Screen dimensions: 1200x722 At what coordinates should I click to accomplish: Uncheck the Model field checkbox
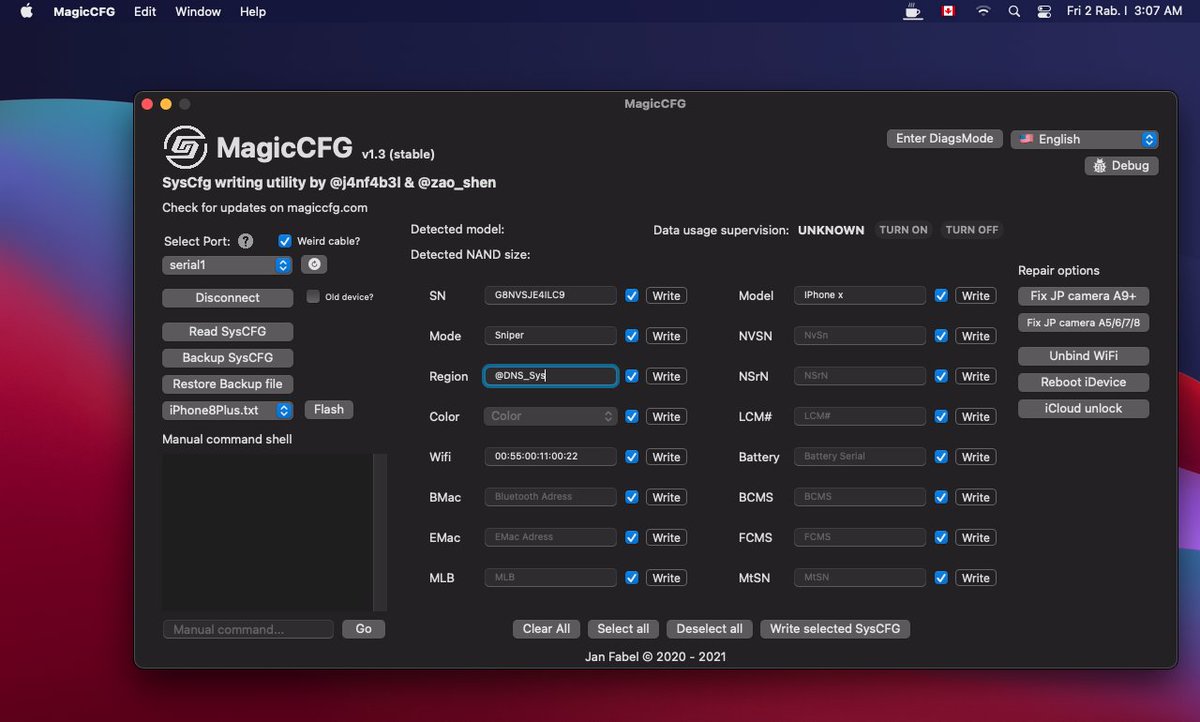pyautogui.click(x=941, y=295)
